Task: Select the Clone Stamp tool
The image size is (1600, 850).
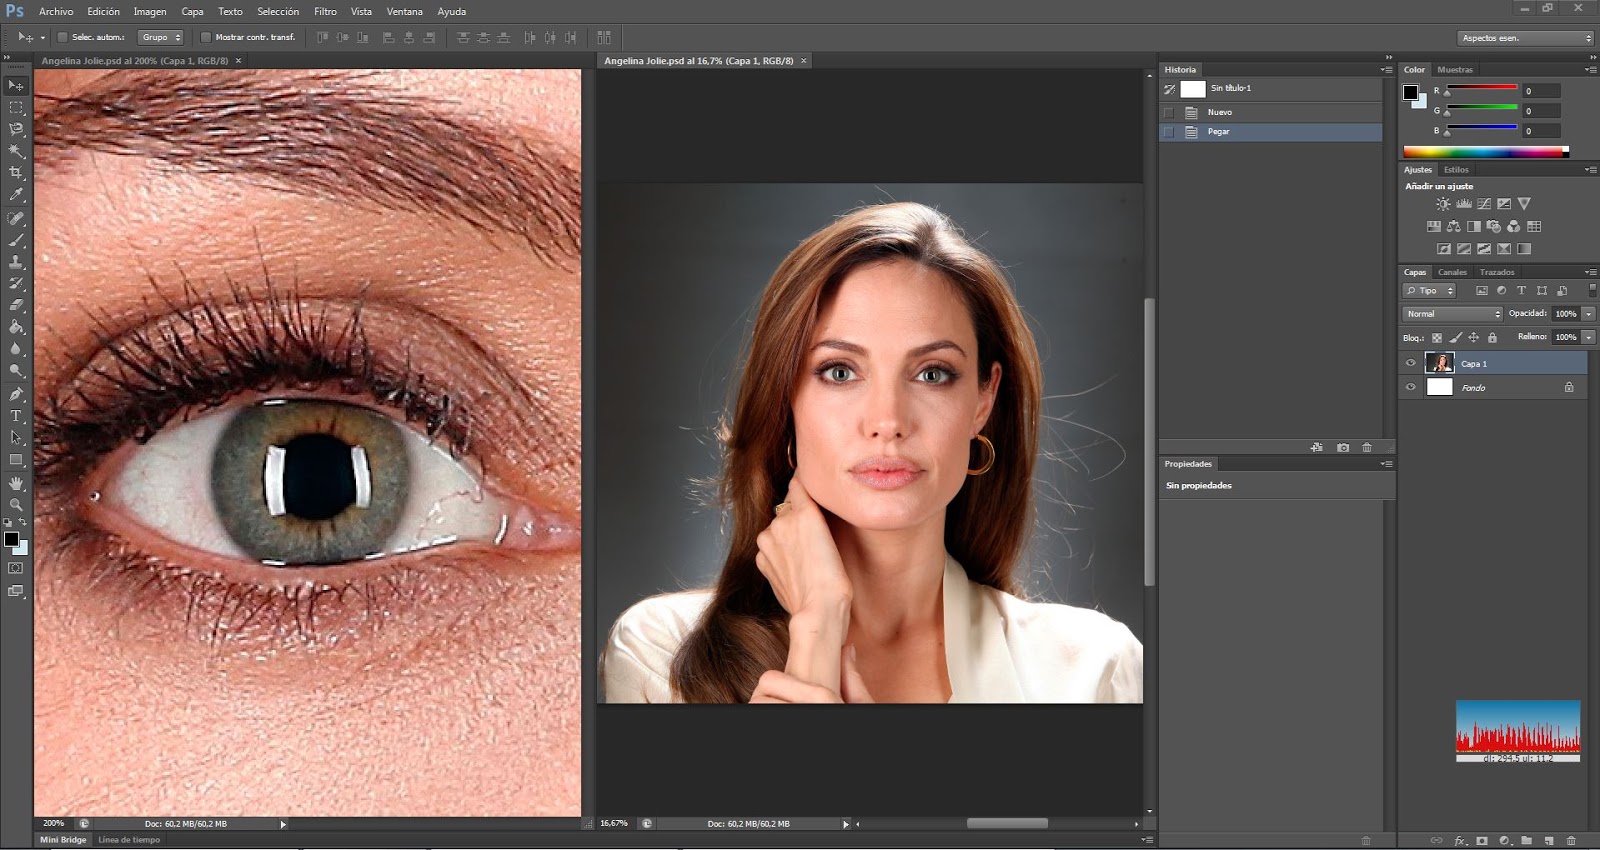Action: (x=16, y=262)
